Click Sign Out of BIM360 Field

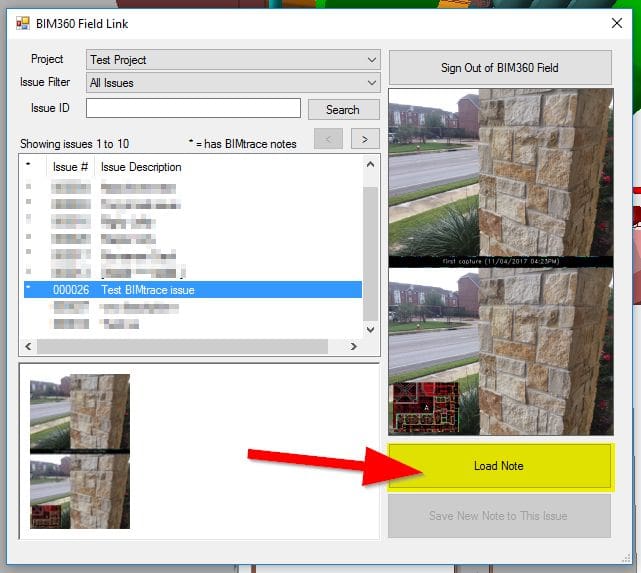tap(500, 67)
